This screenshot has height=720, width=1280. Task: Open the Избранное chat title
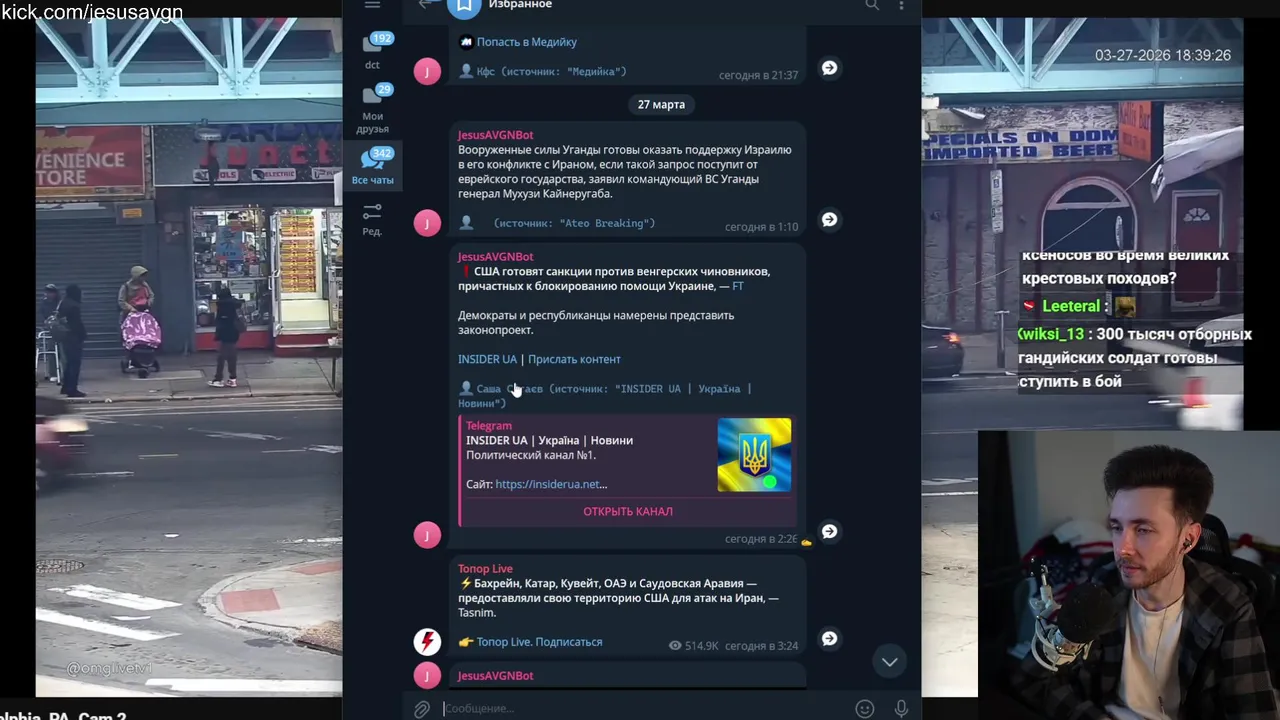coord(519,5)
